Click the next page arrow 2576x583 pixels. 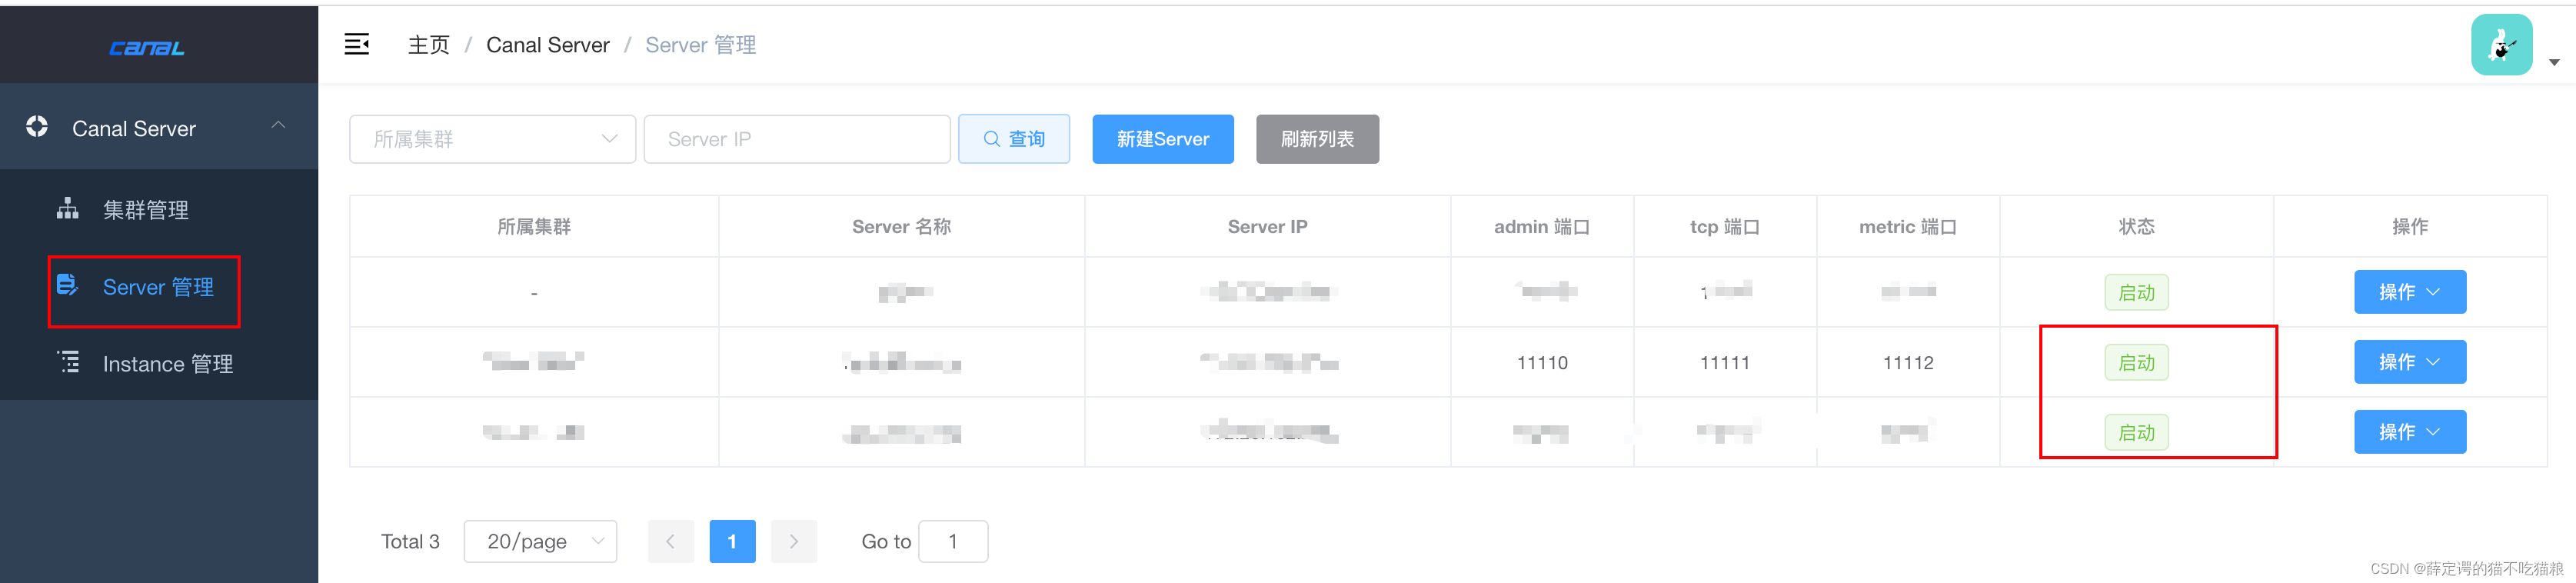(x=794, y=541)
